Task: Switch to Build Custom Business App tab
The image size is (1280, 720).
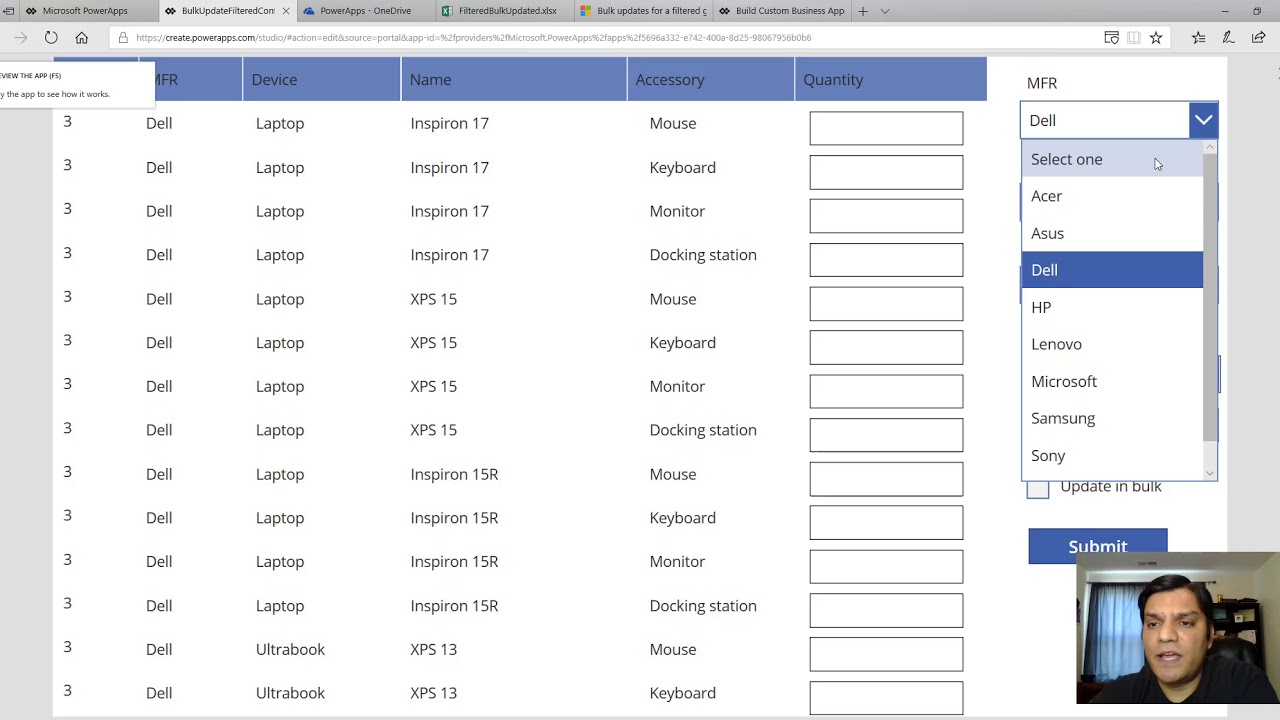Action: [783, 11]
